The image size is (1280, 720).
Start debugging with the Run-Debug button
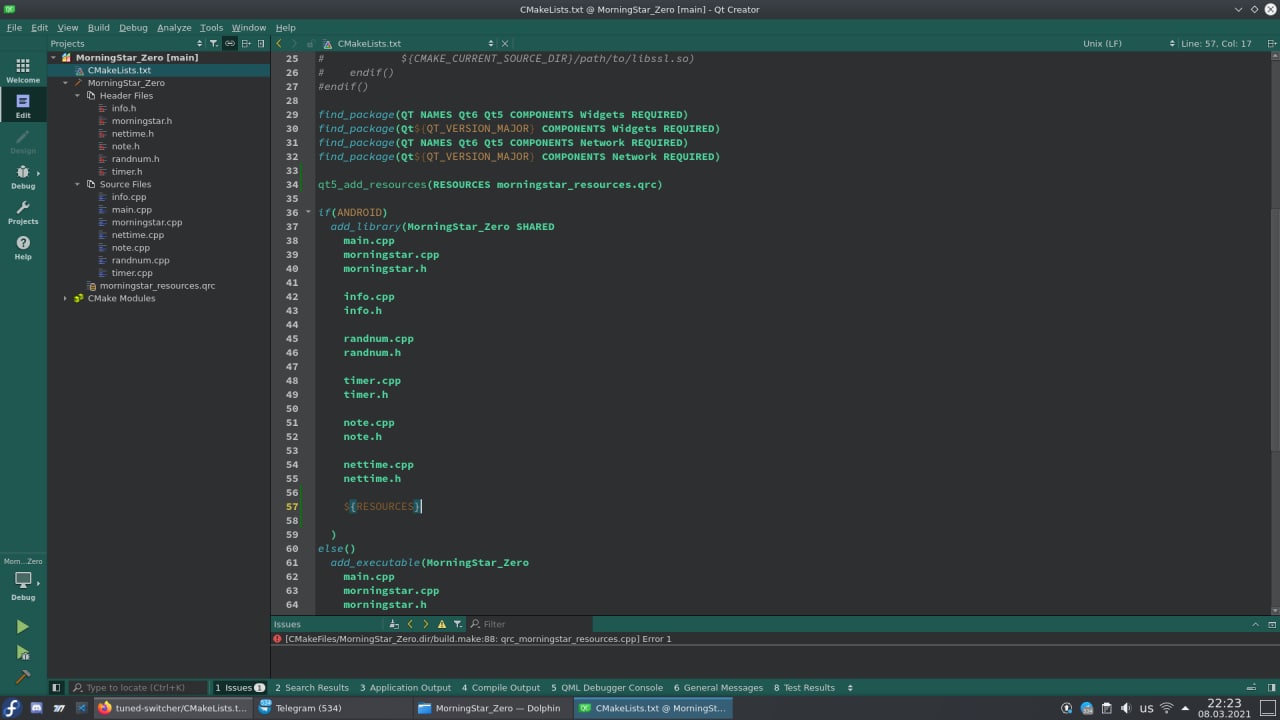(22, 652)
